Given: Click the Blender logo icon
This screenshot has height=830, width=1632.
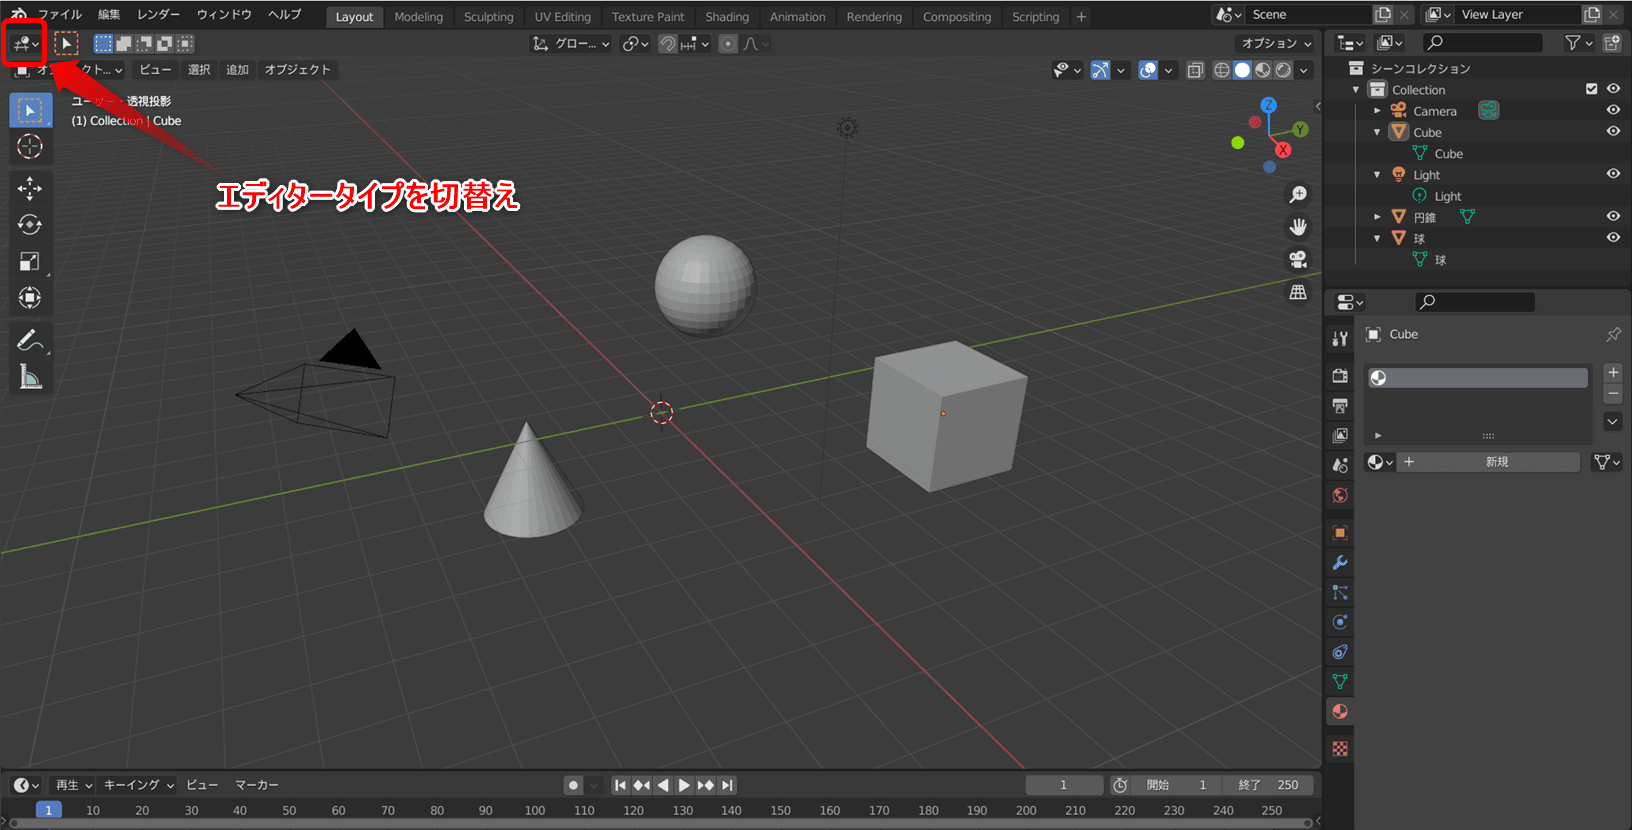Looking at the screenshot, I should pyautogui.click(x=18, y=14).
